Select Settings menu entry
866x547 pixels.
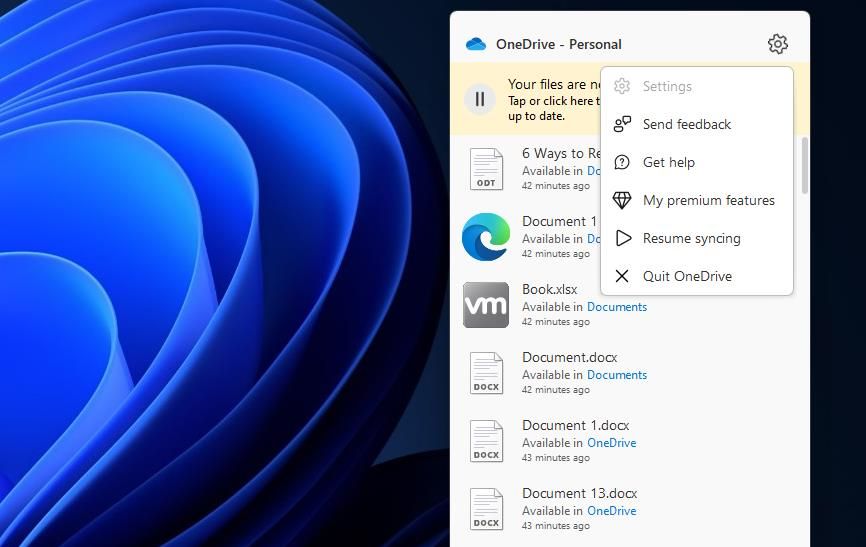click(x=697, y=86)
